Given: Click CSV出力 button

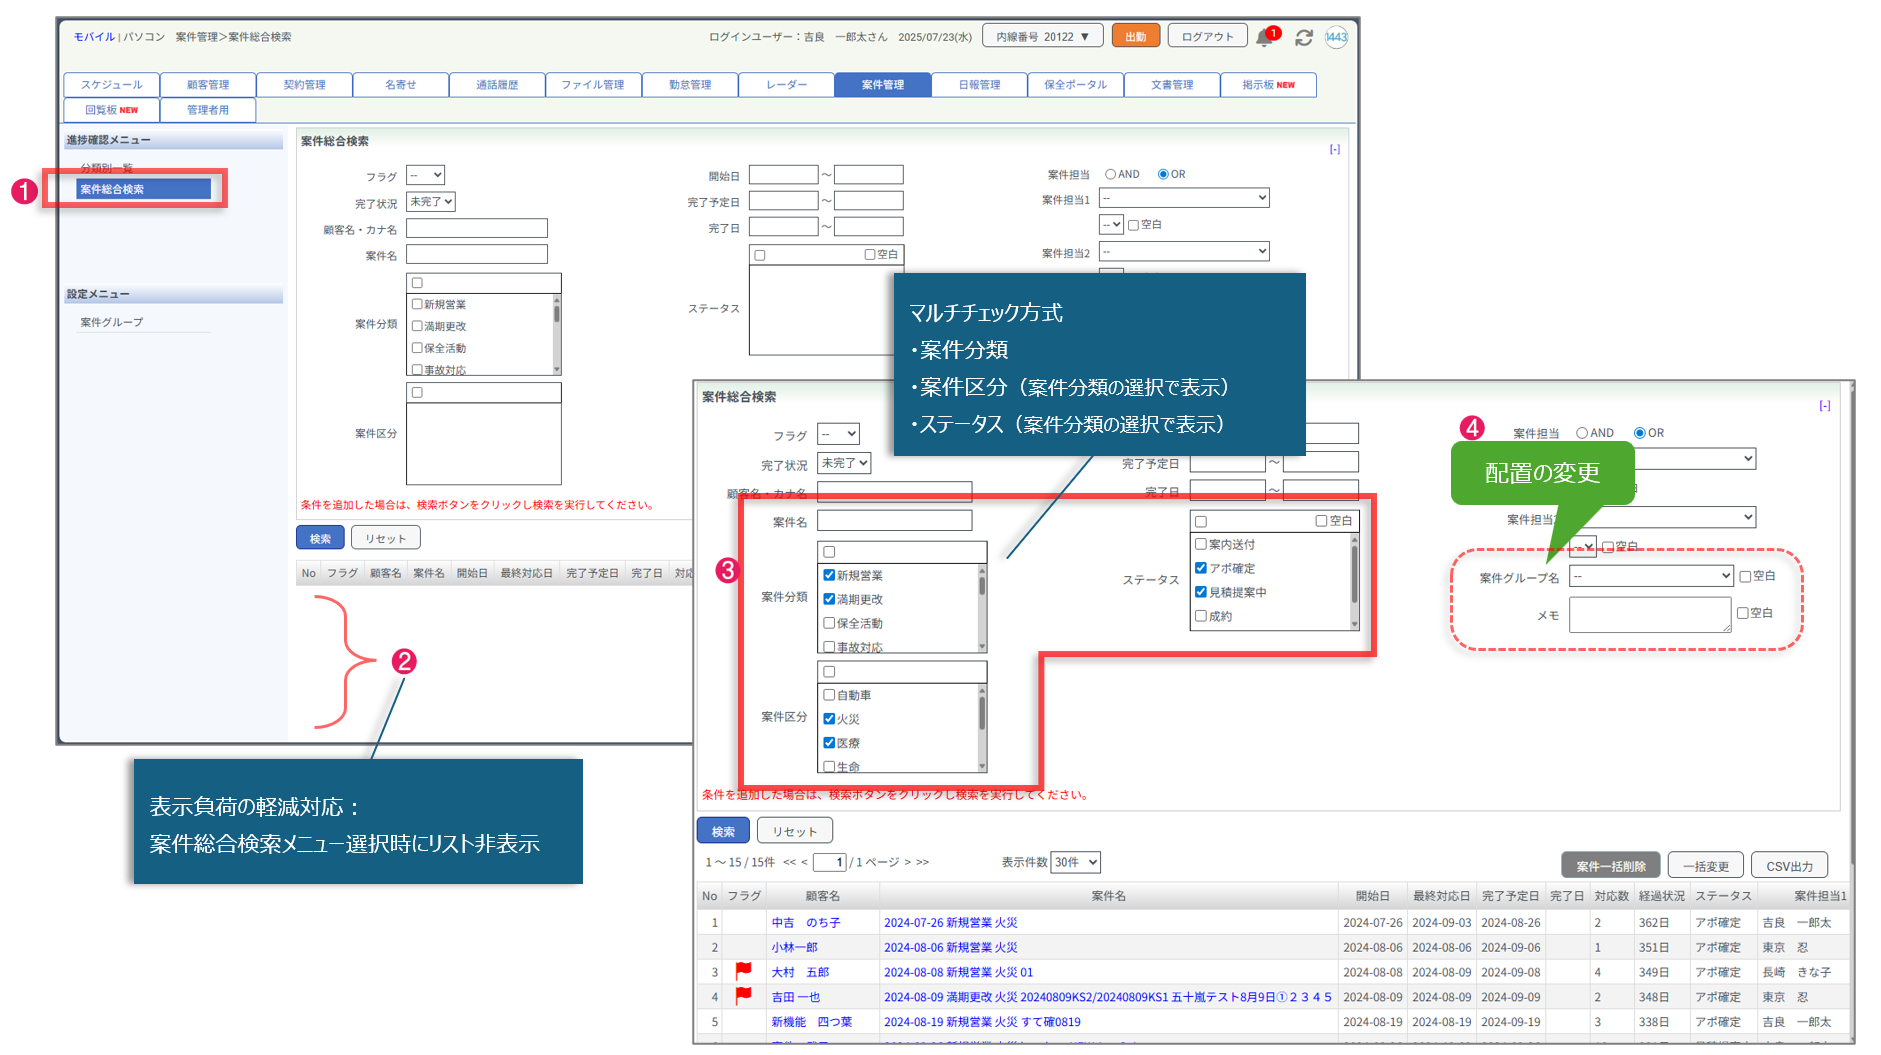Looking at the screenshot, I should pyautogui.click(x=1790, y=866).
